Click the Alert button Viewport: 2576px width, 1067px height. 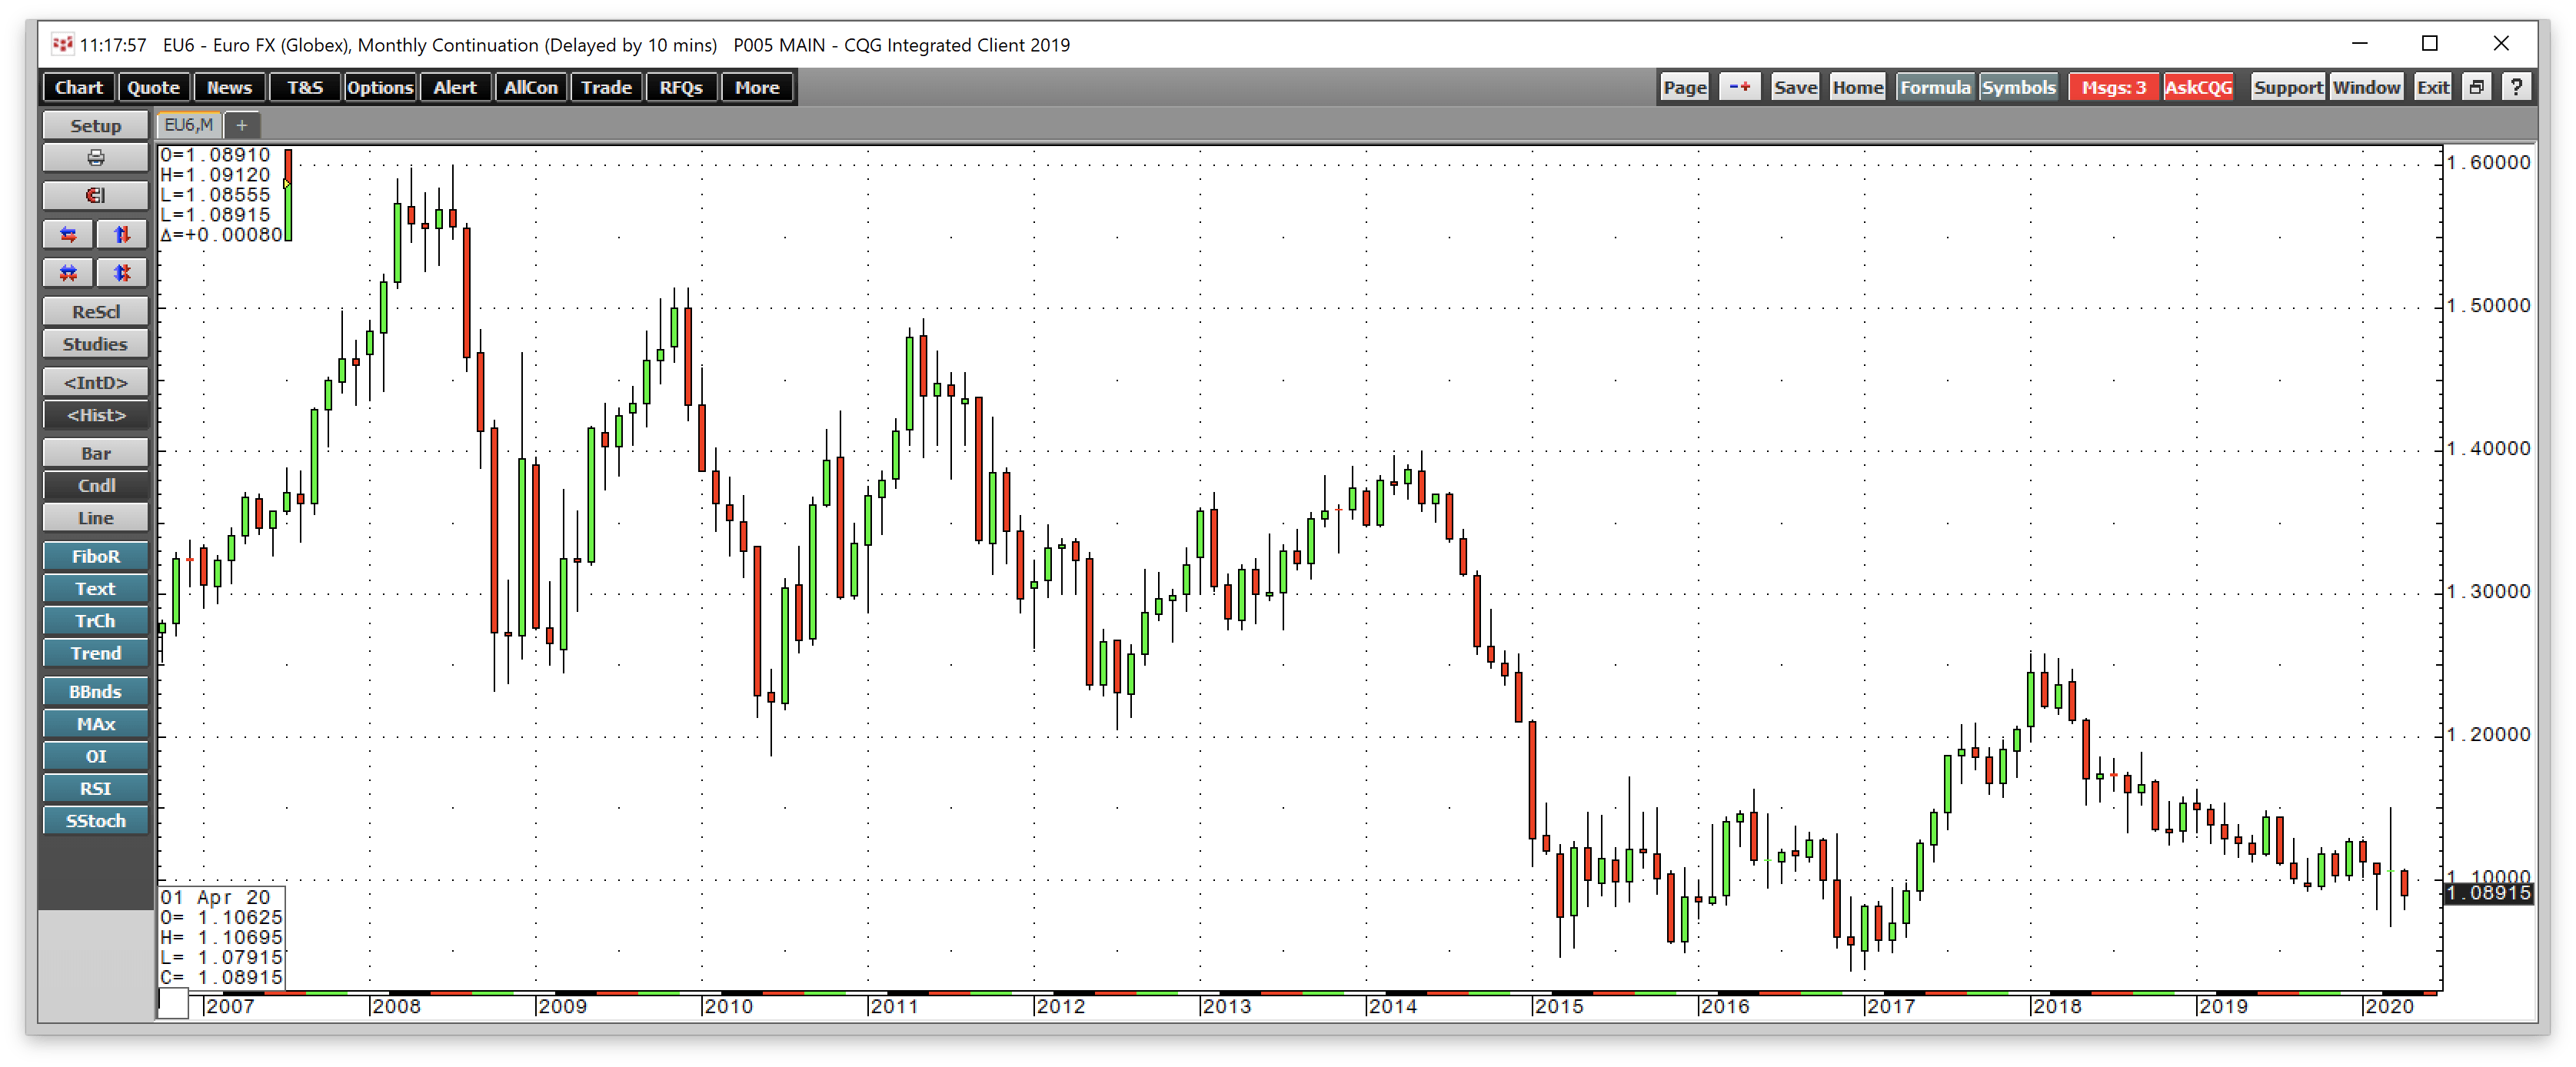455,87
